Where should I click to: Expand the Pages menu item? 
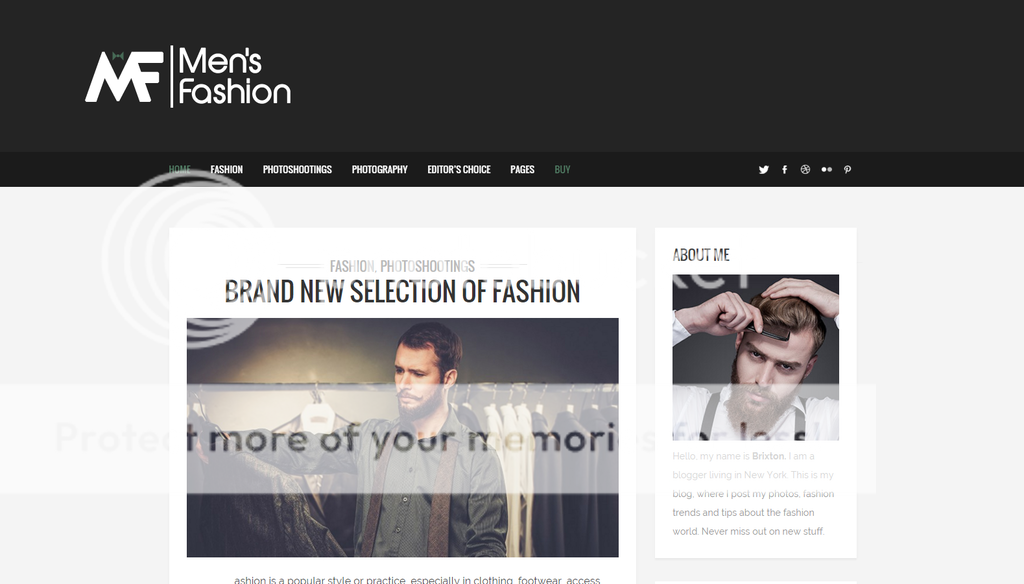(x=522, y=170)
